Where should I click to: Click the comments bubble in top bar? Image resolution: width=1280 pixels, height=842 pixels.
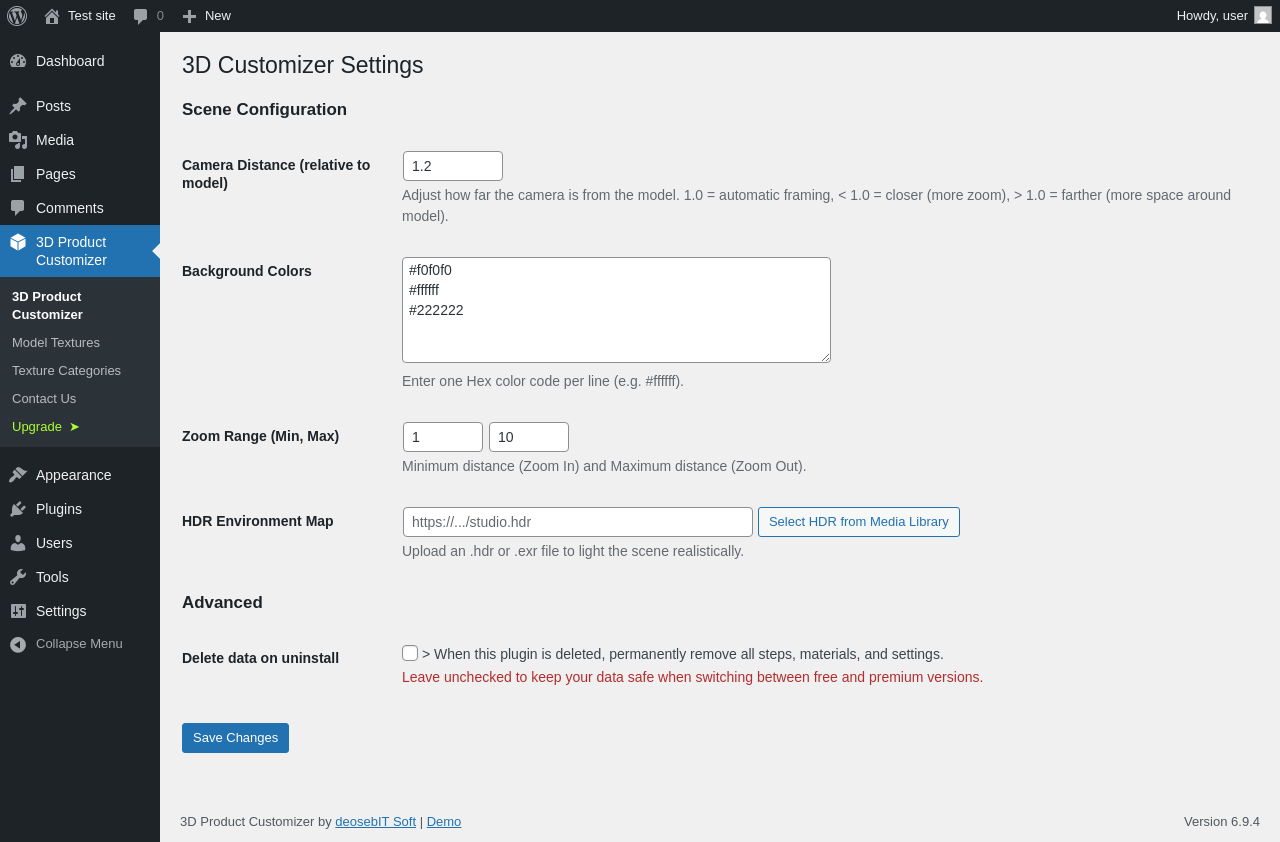pyautogui.click(x=141, y=16)
